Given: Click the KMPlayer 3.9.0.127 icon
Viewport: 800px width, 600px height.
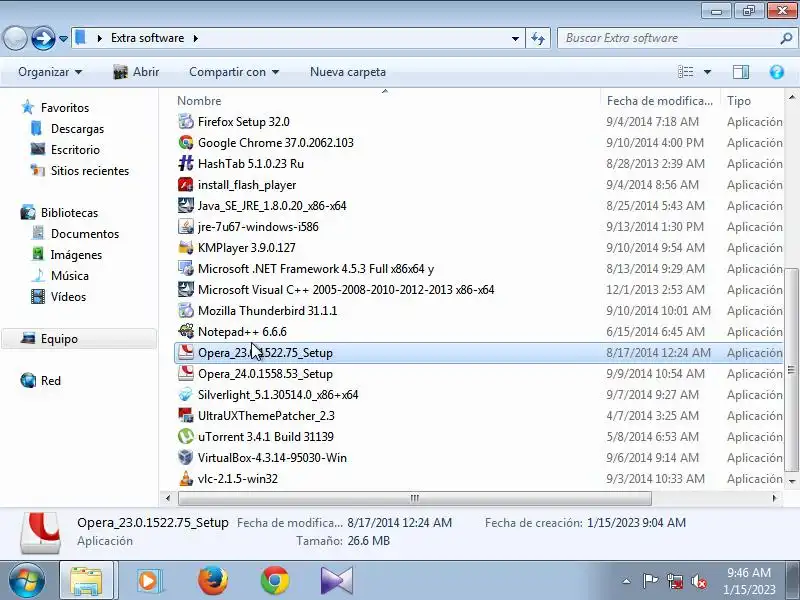Looking at the screenshot, I should (186, 247).
